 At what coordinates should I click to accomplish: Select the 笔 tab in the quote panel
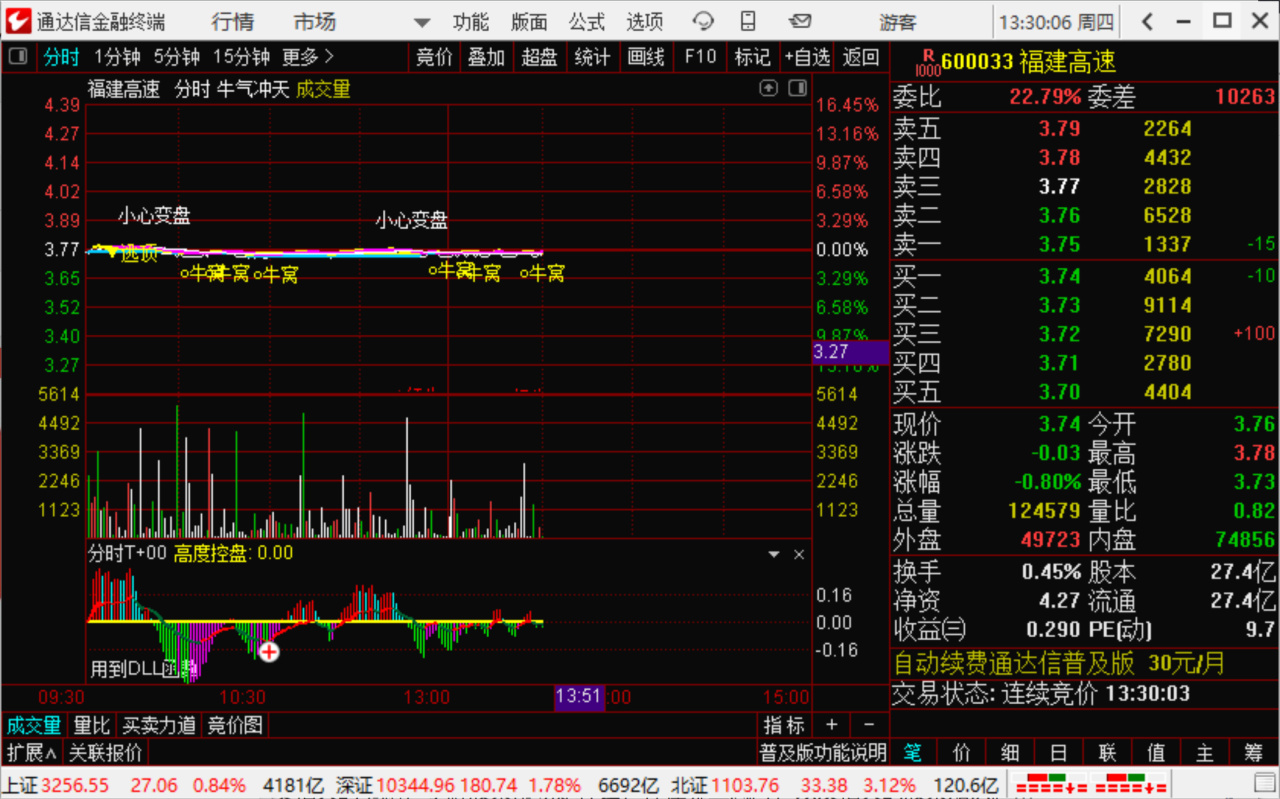pos(913,752)
